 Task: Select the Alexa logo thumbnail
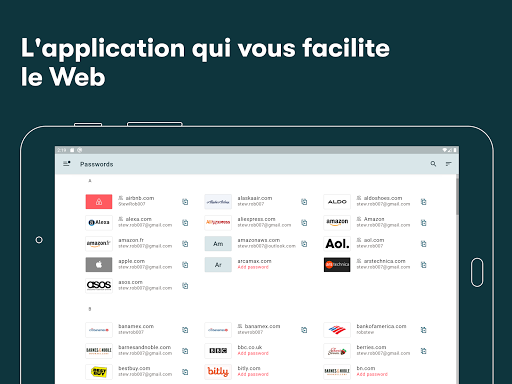pos(99,223)
